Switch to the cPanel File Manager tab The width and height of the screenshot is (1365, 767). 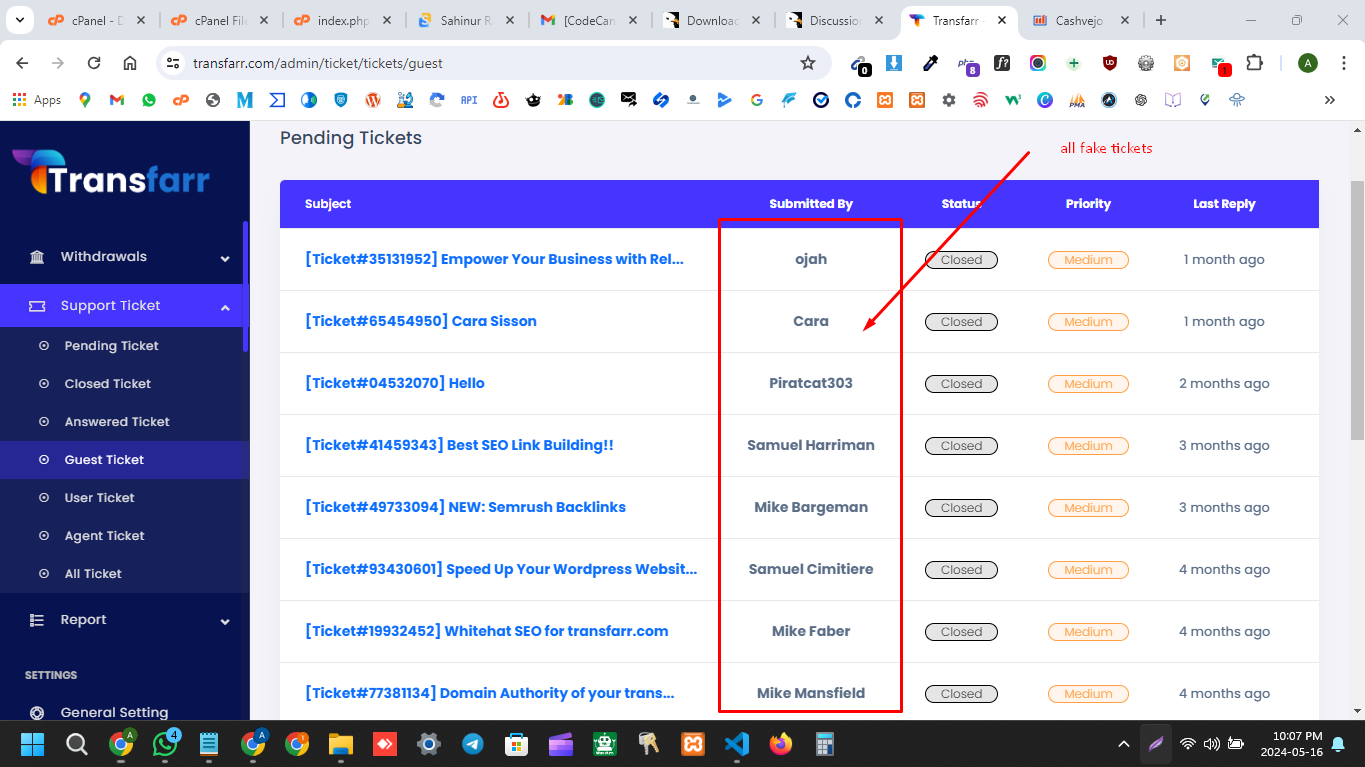click(x=220, y=20)
